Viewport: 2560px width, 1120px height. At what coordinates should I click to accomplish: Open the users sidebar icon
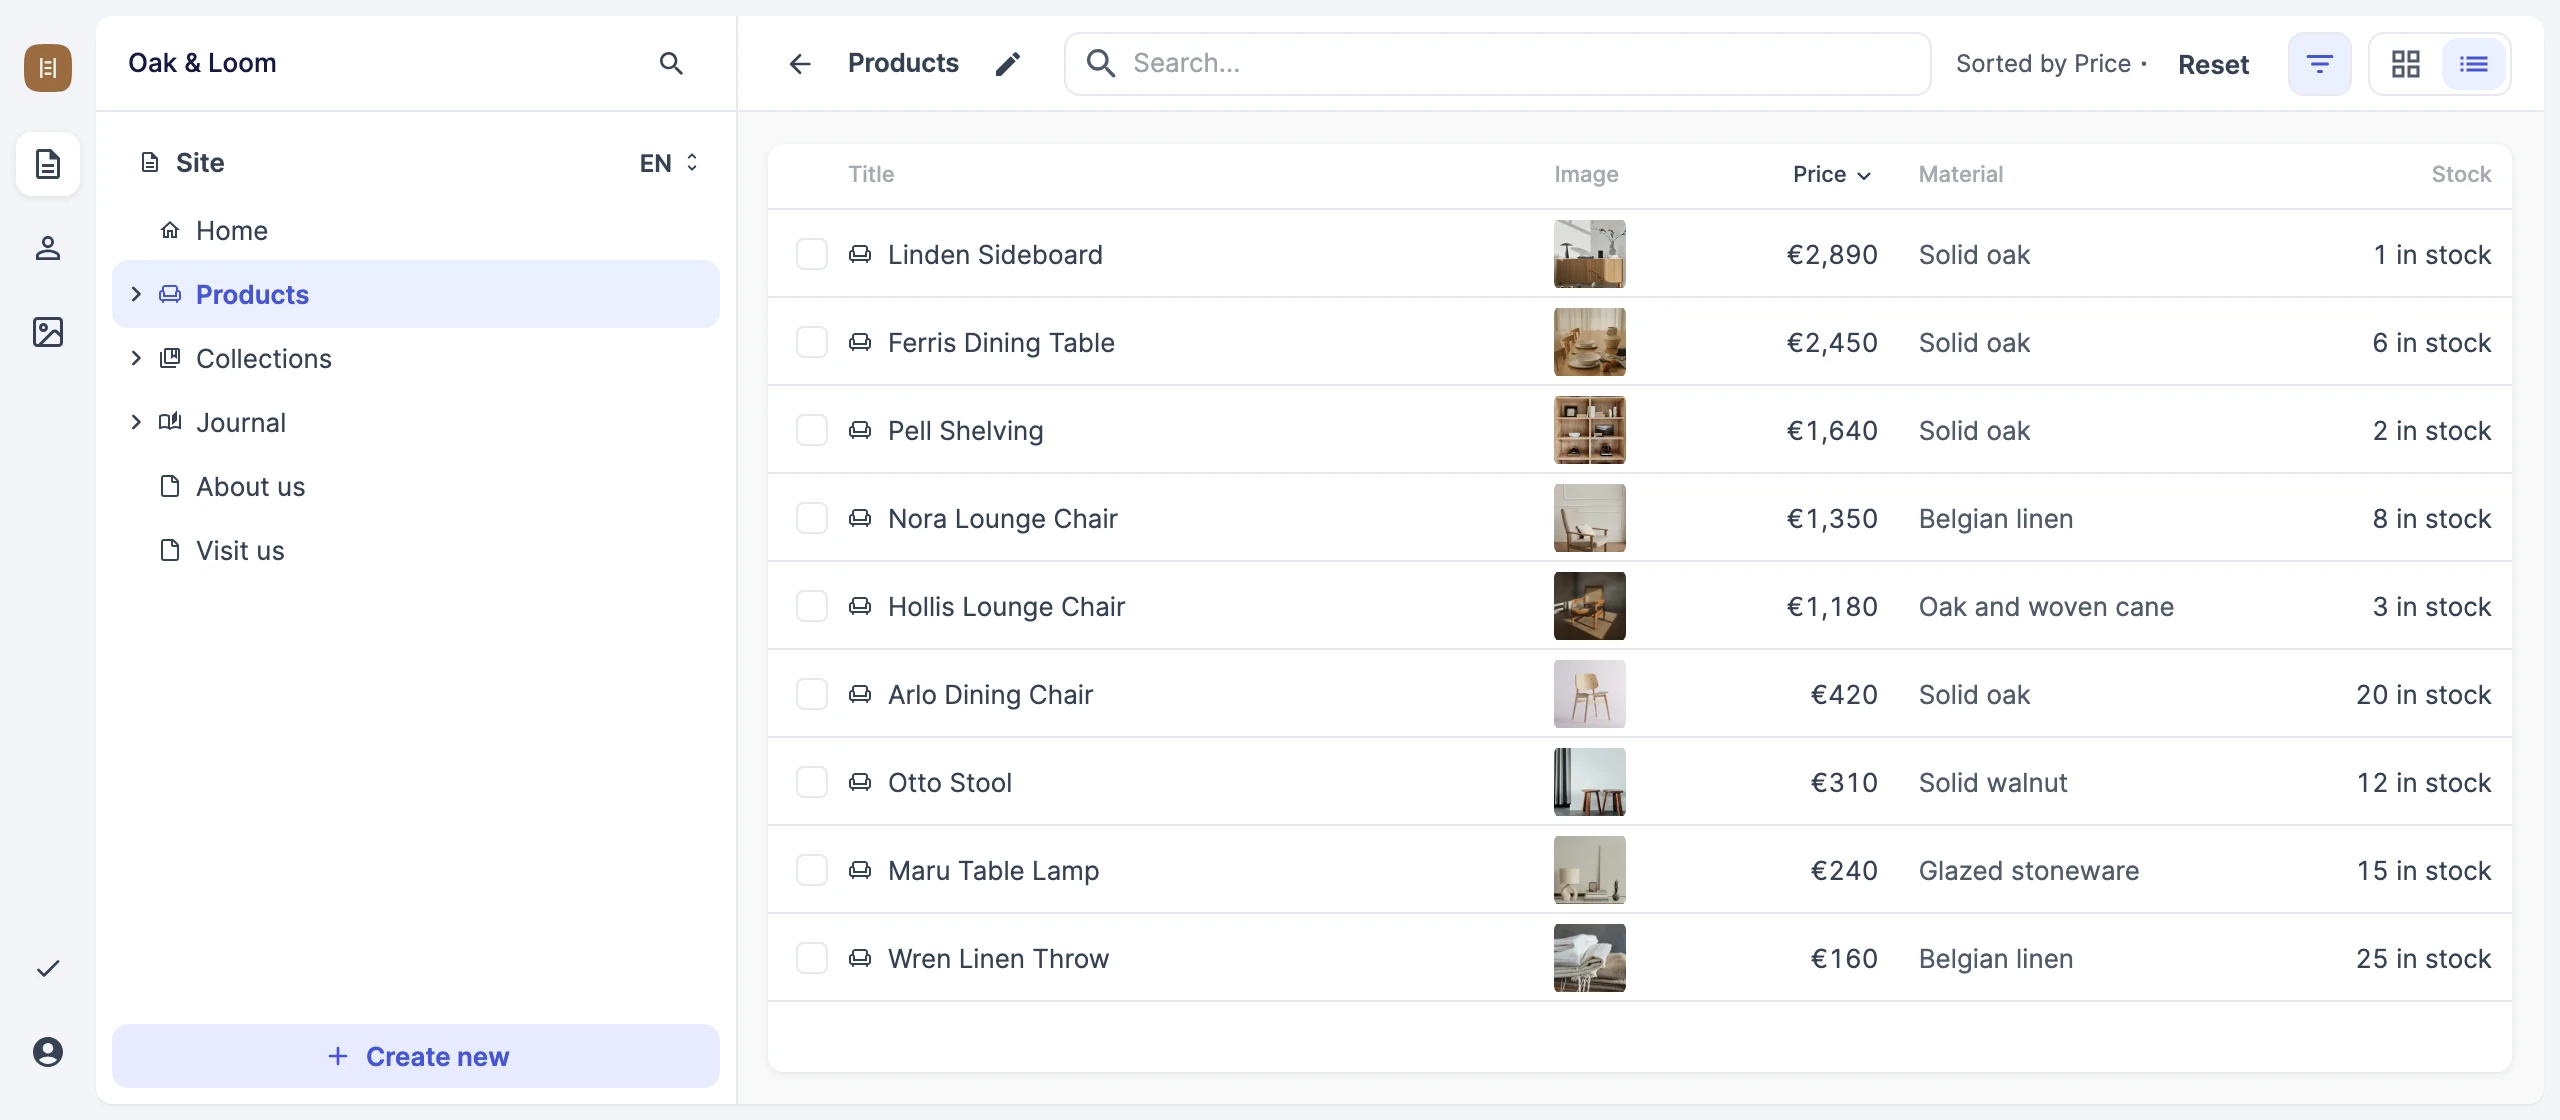click(48, 248)
